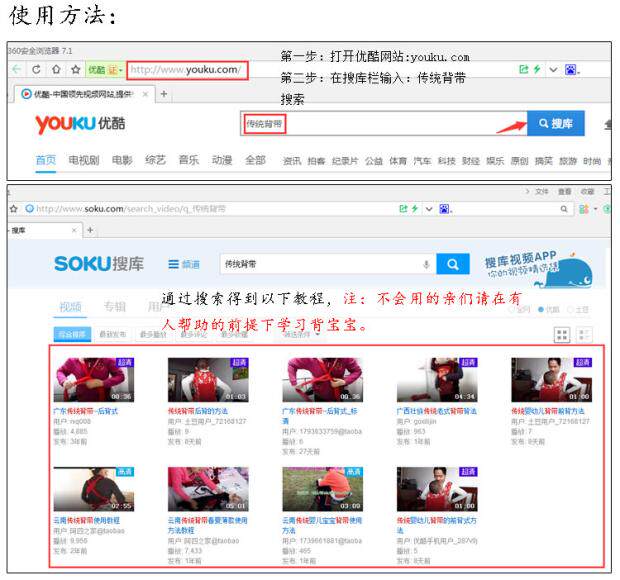Open the 首页 navigation item on Youku

(46, 160)
